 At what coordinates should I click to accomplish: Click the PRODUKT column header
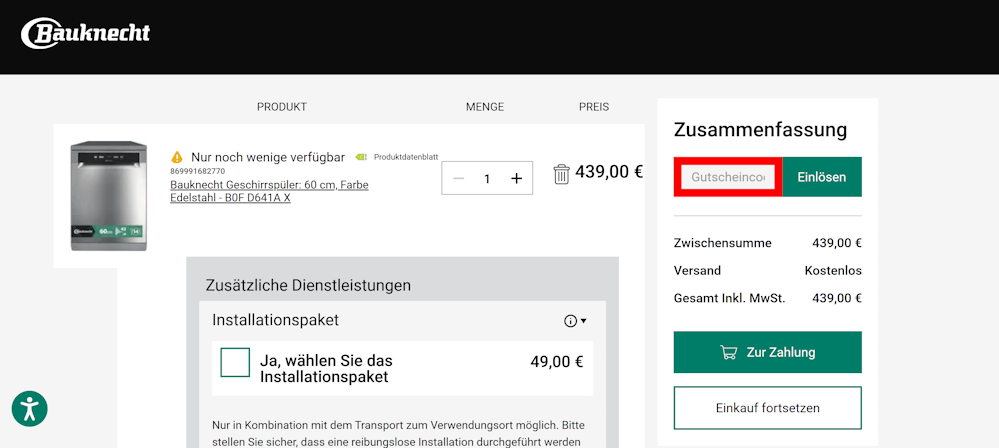(282, 107)
